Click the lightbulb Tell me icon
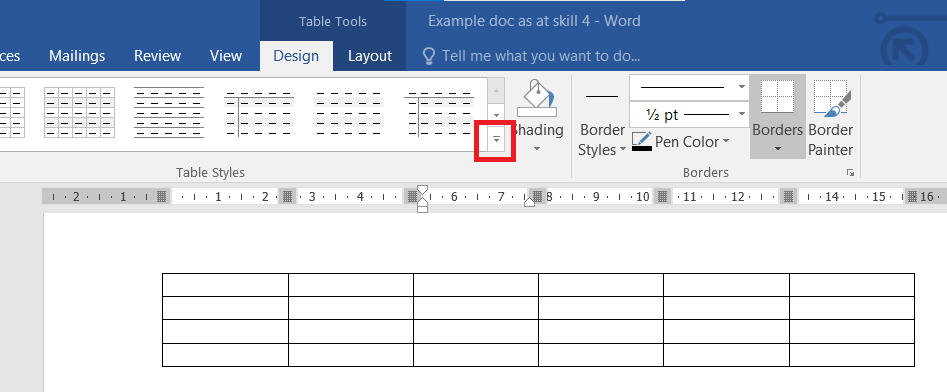The image size is (947, 392). (428, 56)
